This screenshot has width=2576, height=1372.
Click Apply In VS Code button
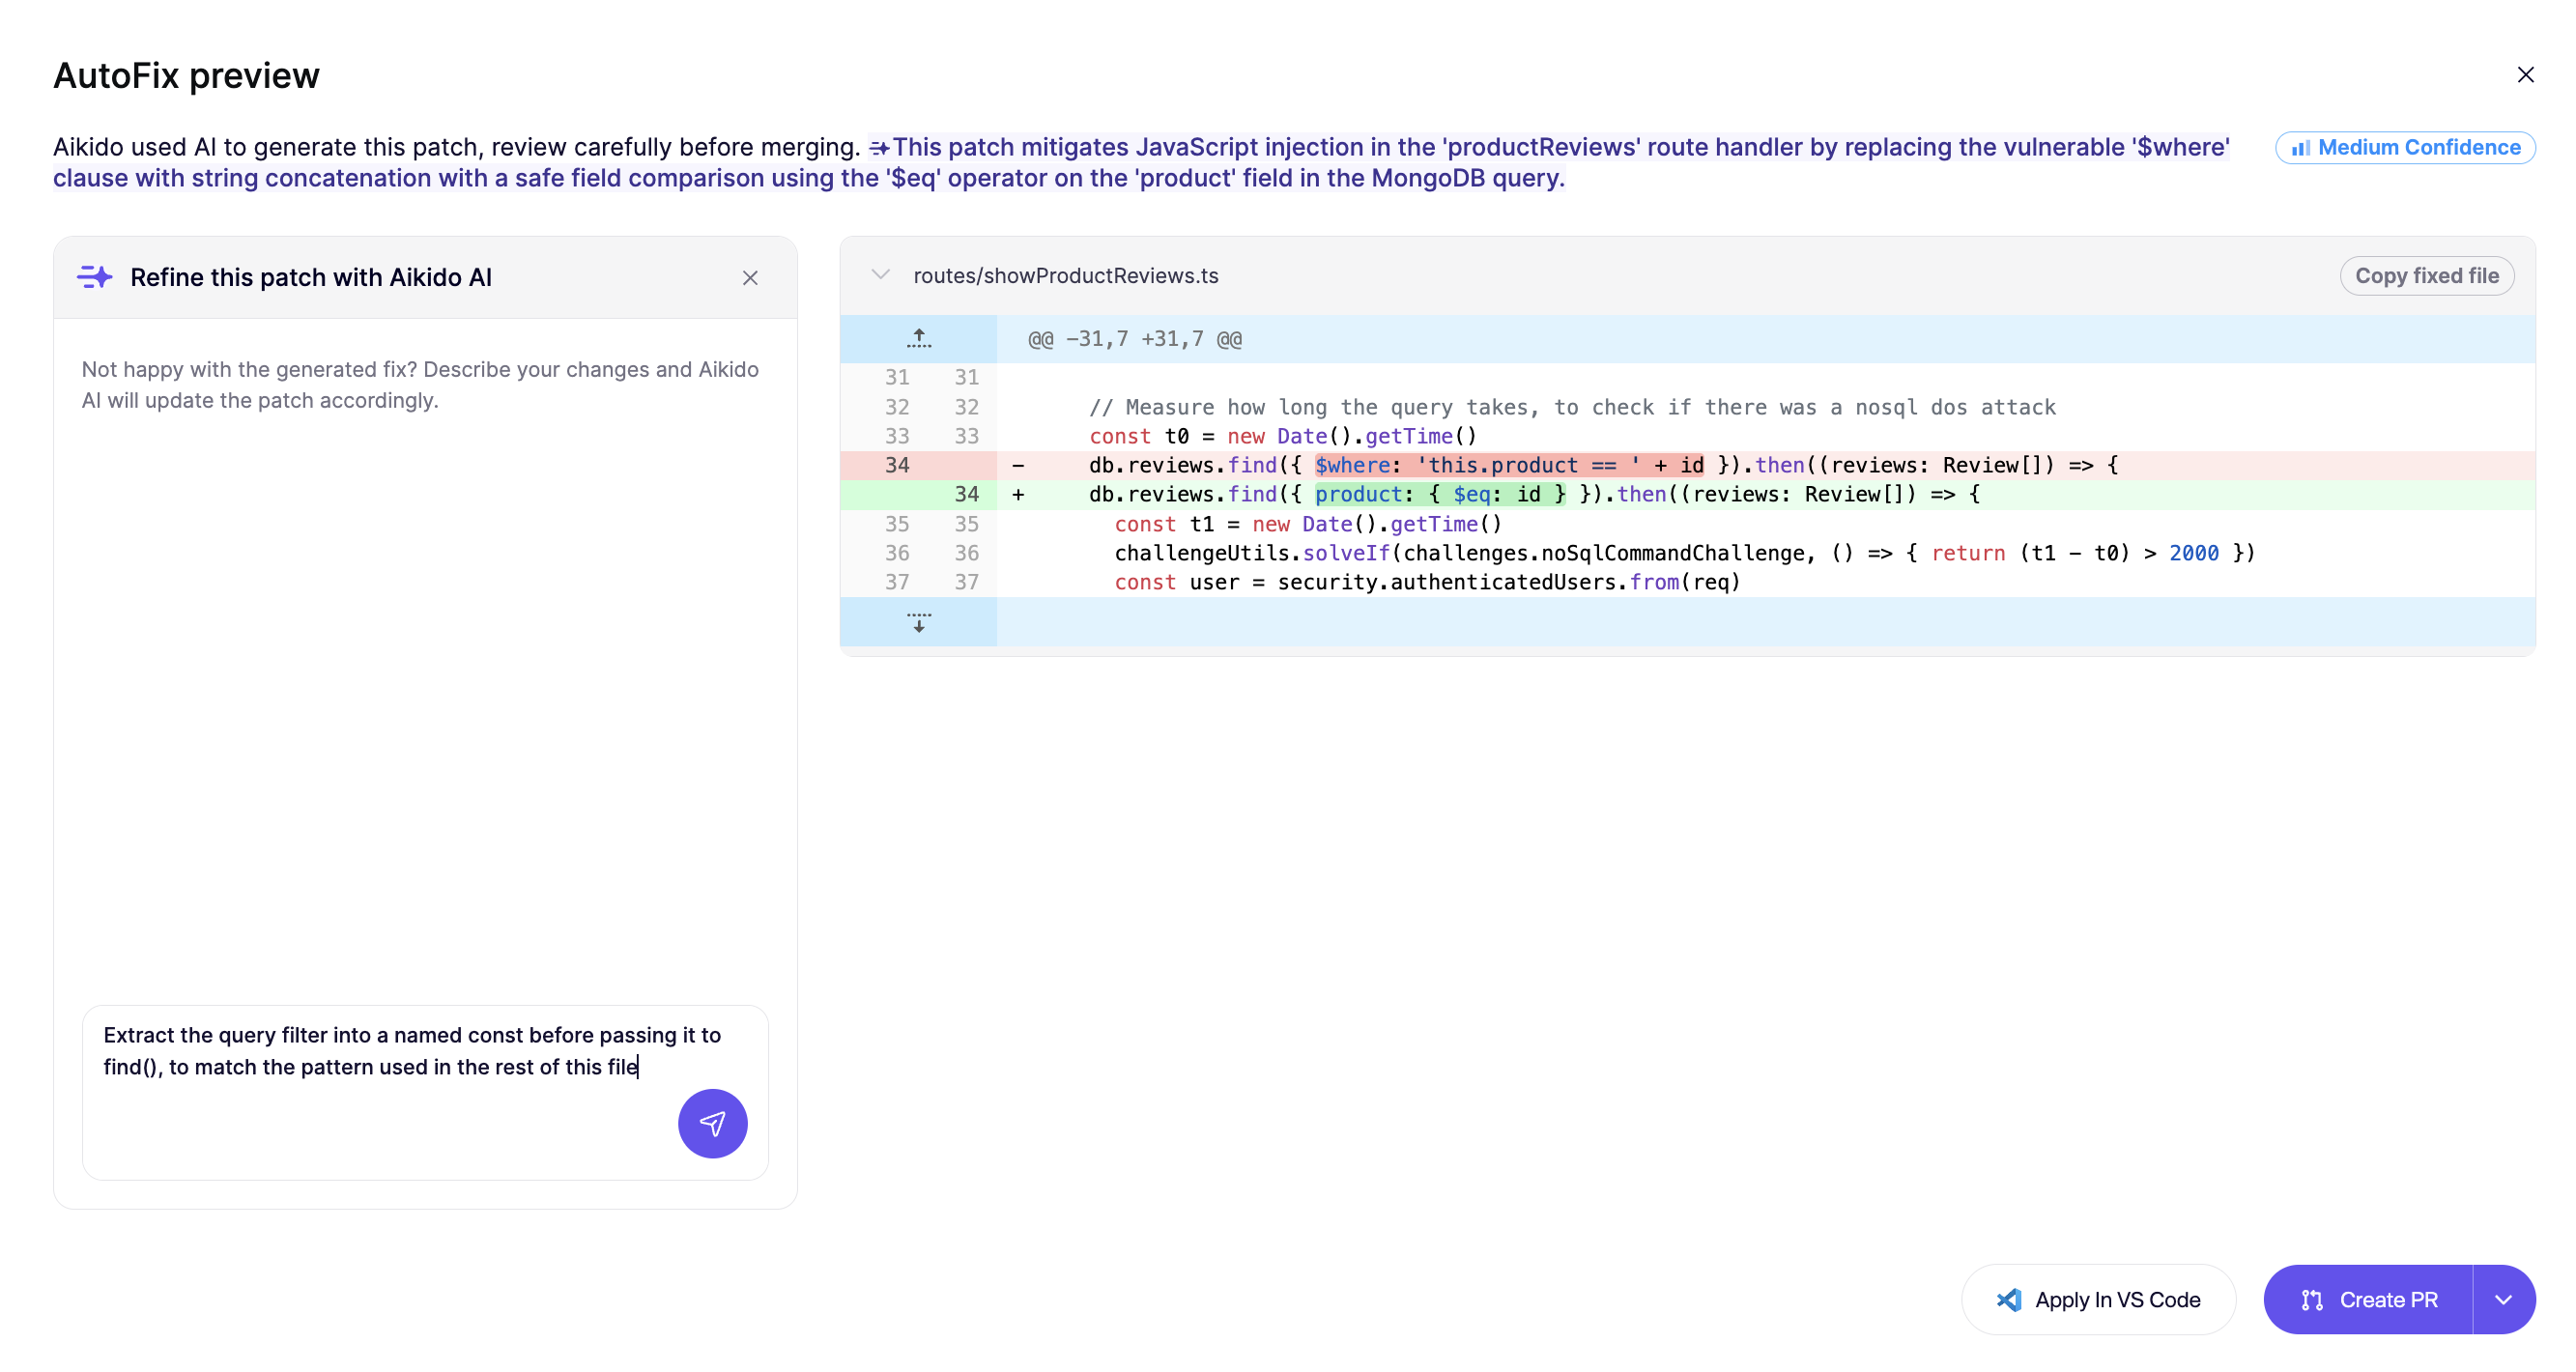[x=2098, y=1299]
